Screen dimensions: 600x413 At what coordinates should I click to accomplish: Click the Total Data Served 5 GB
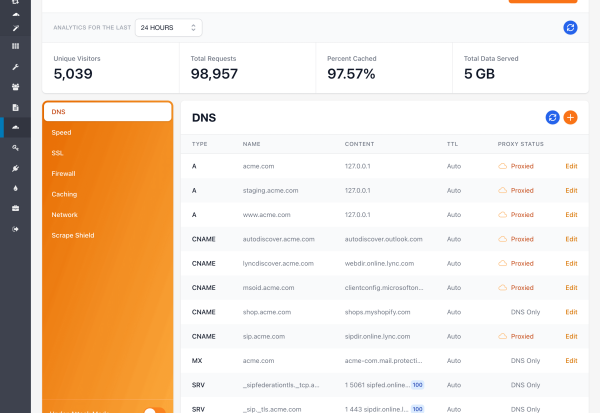click(x=479, y=73)
